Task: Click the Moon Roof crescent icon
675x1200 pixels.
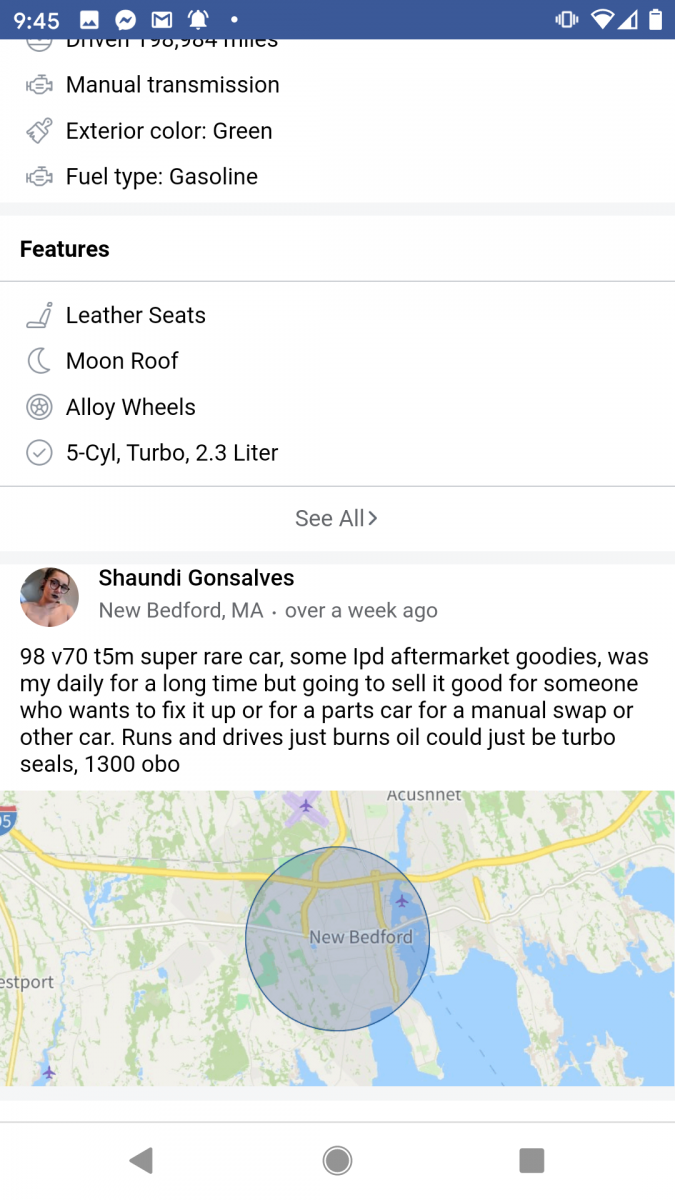Action: (38, 361)
